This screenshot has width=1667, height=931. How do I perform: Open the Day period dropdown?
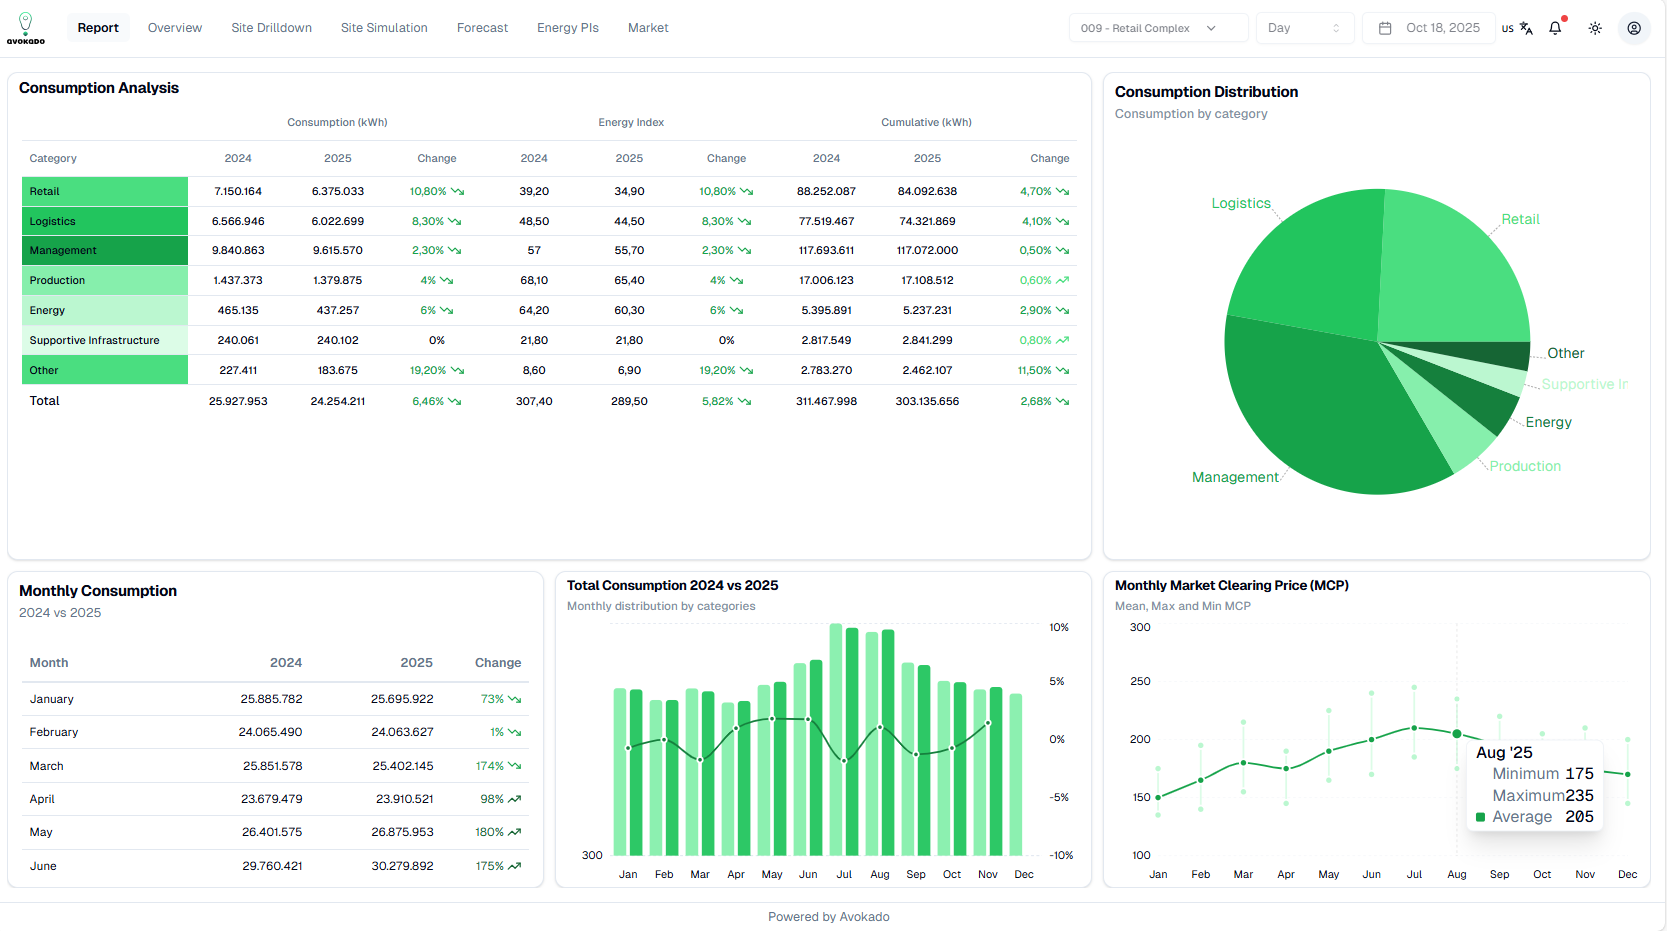click(1304, 28)
